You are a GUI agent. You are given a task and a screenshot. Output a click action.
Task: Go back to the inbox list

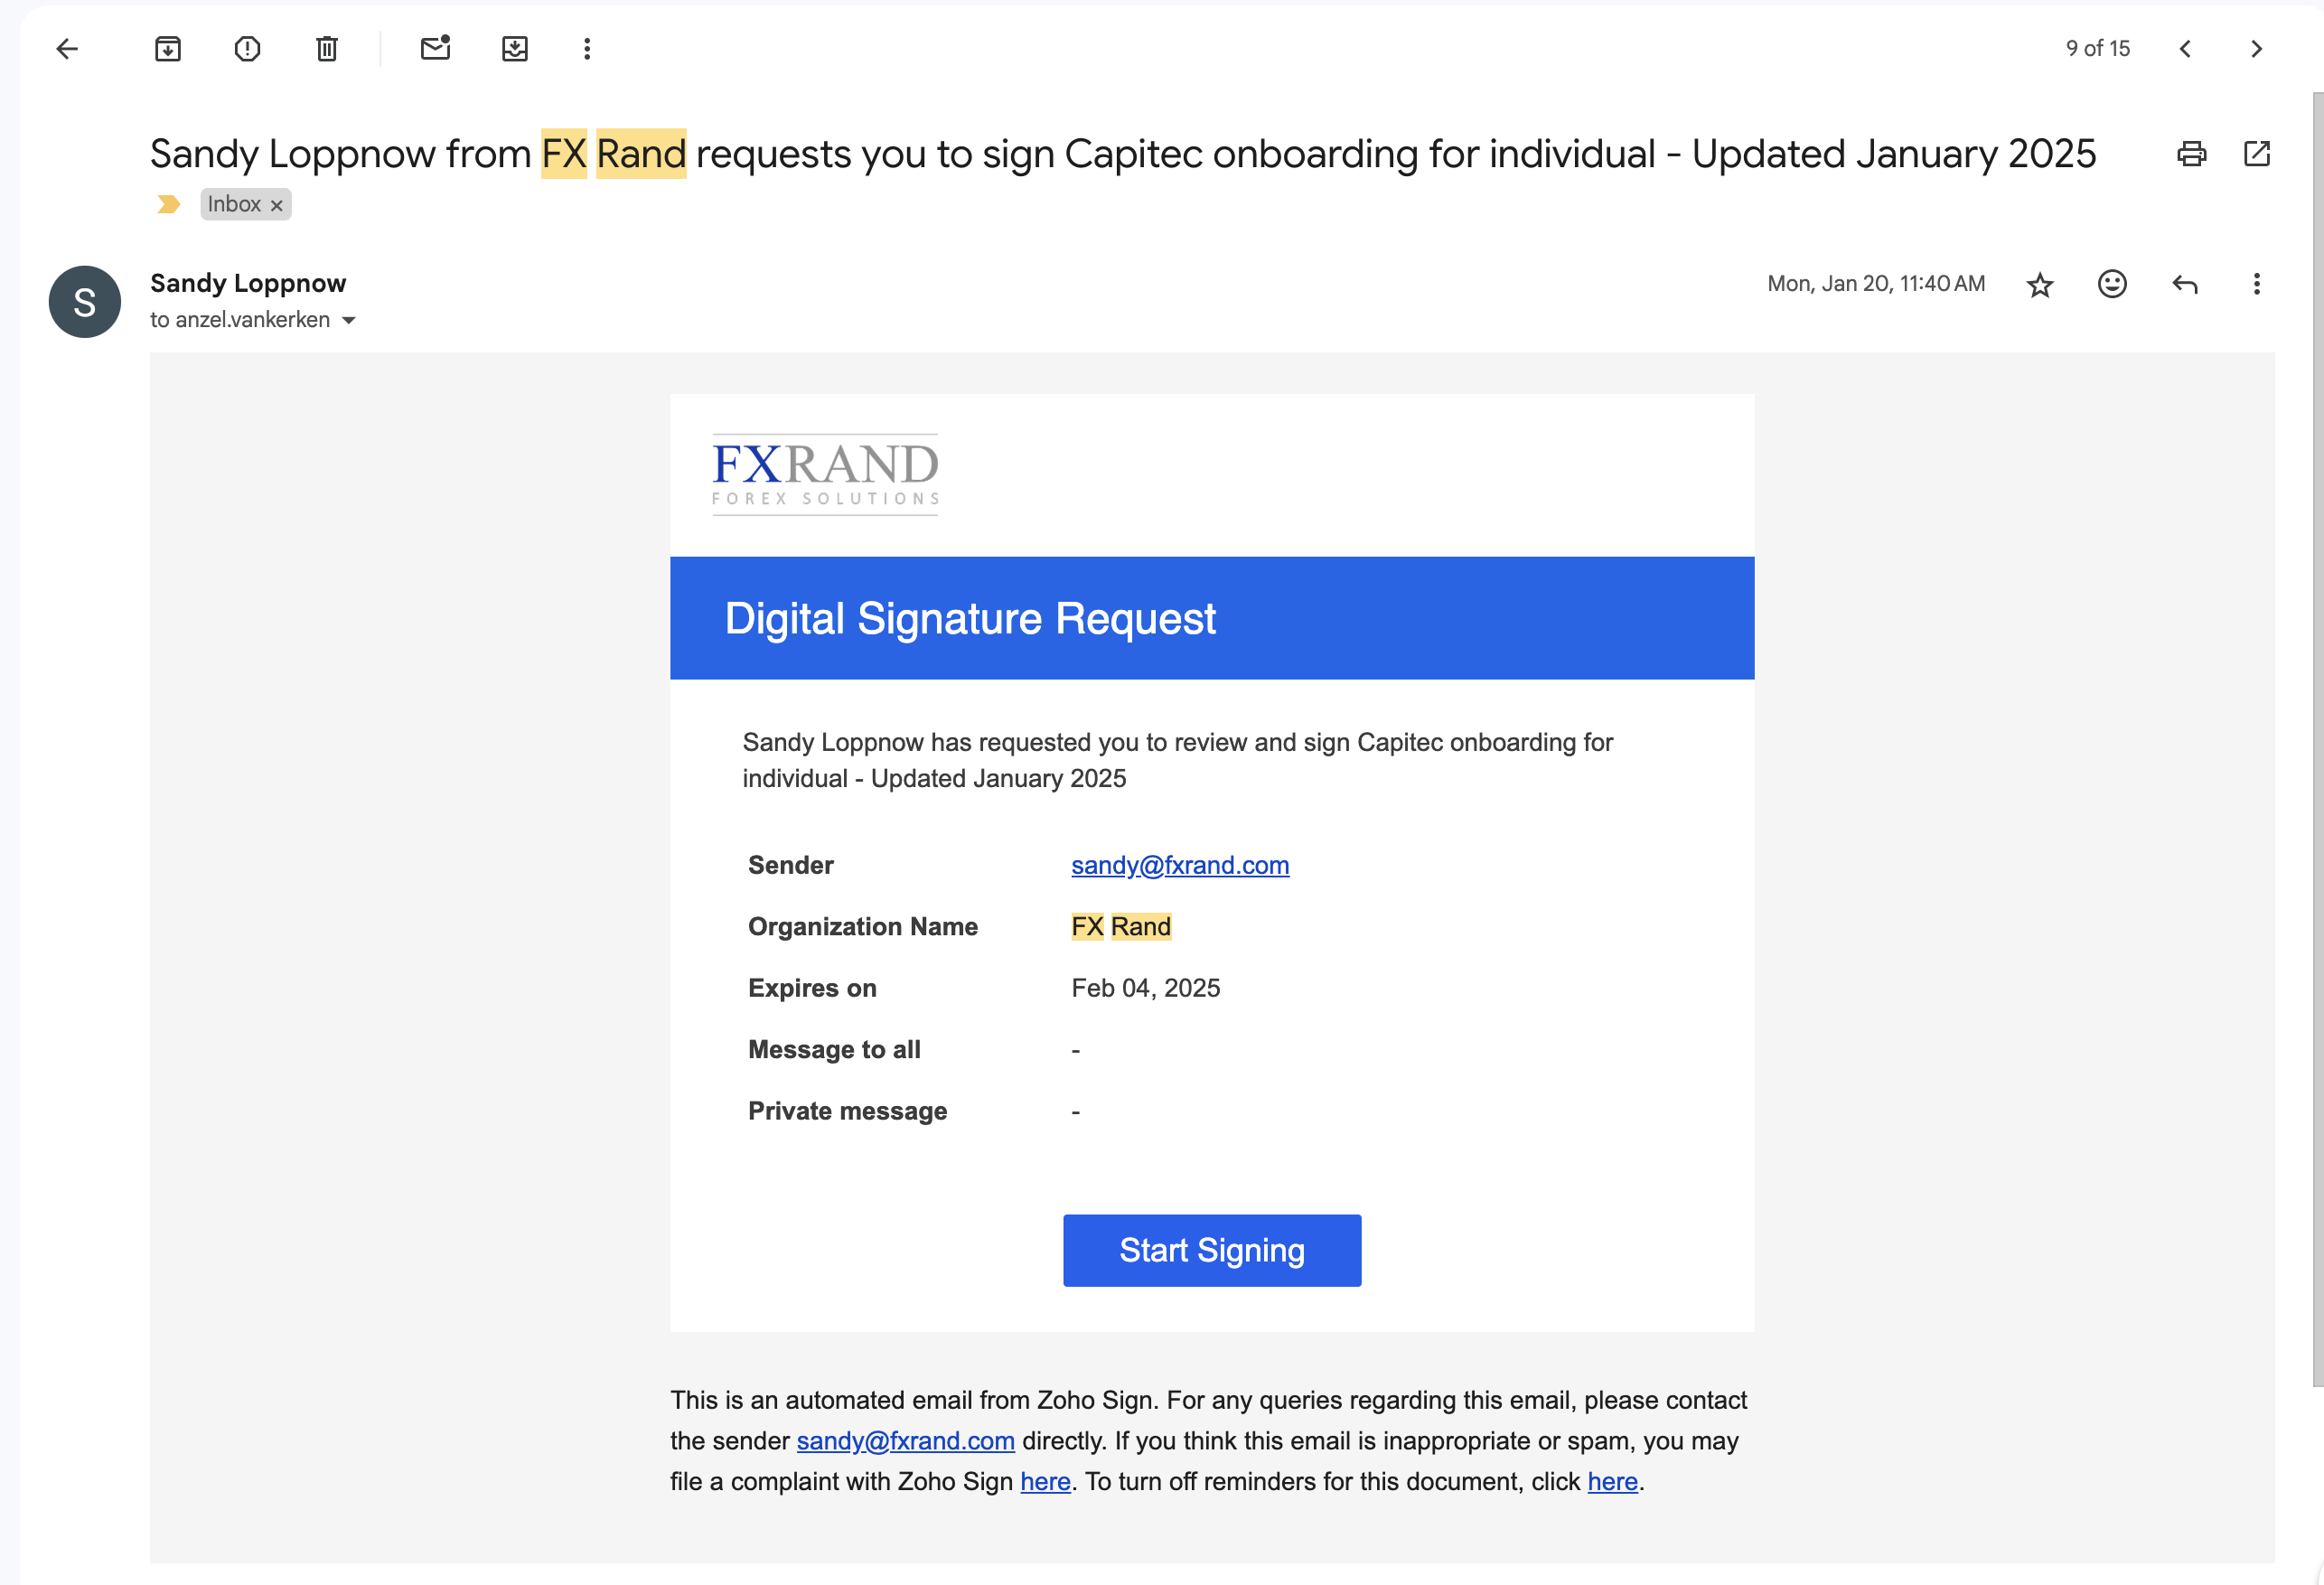67,48
